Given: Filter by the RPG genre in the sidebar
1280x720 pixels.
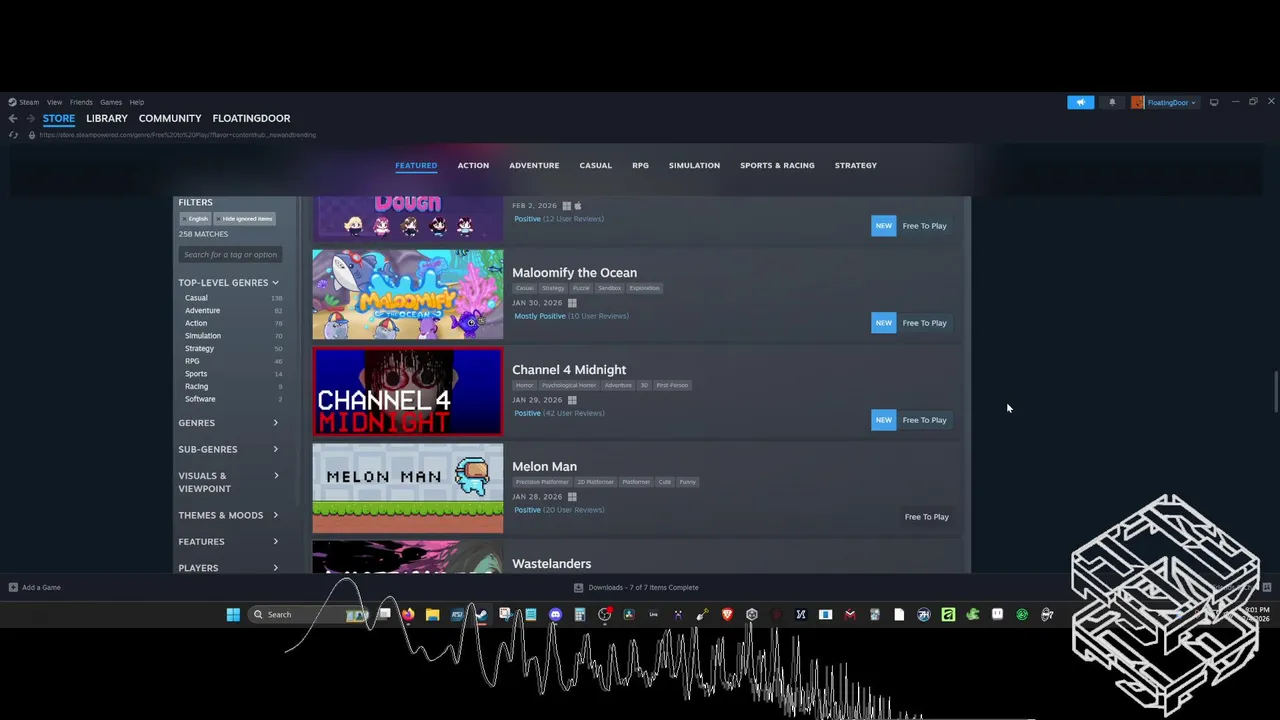Looking at the screenshot, I should click(233, 361).
